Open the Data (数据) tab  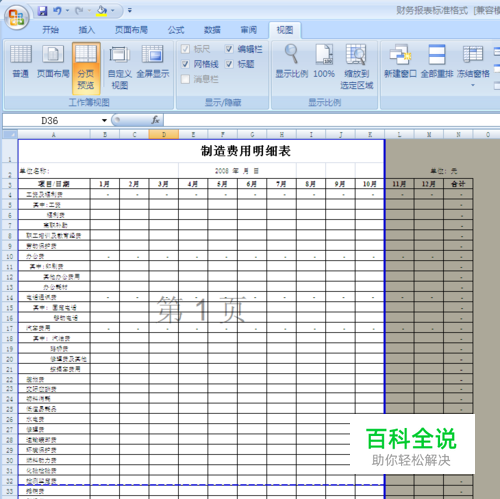click(x=212, y=30)
